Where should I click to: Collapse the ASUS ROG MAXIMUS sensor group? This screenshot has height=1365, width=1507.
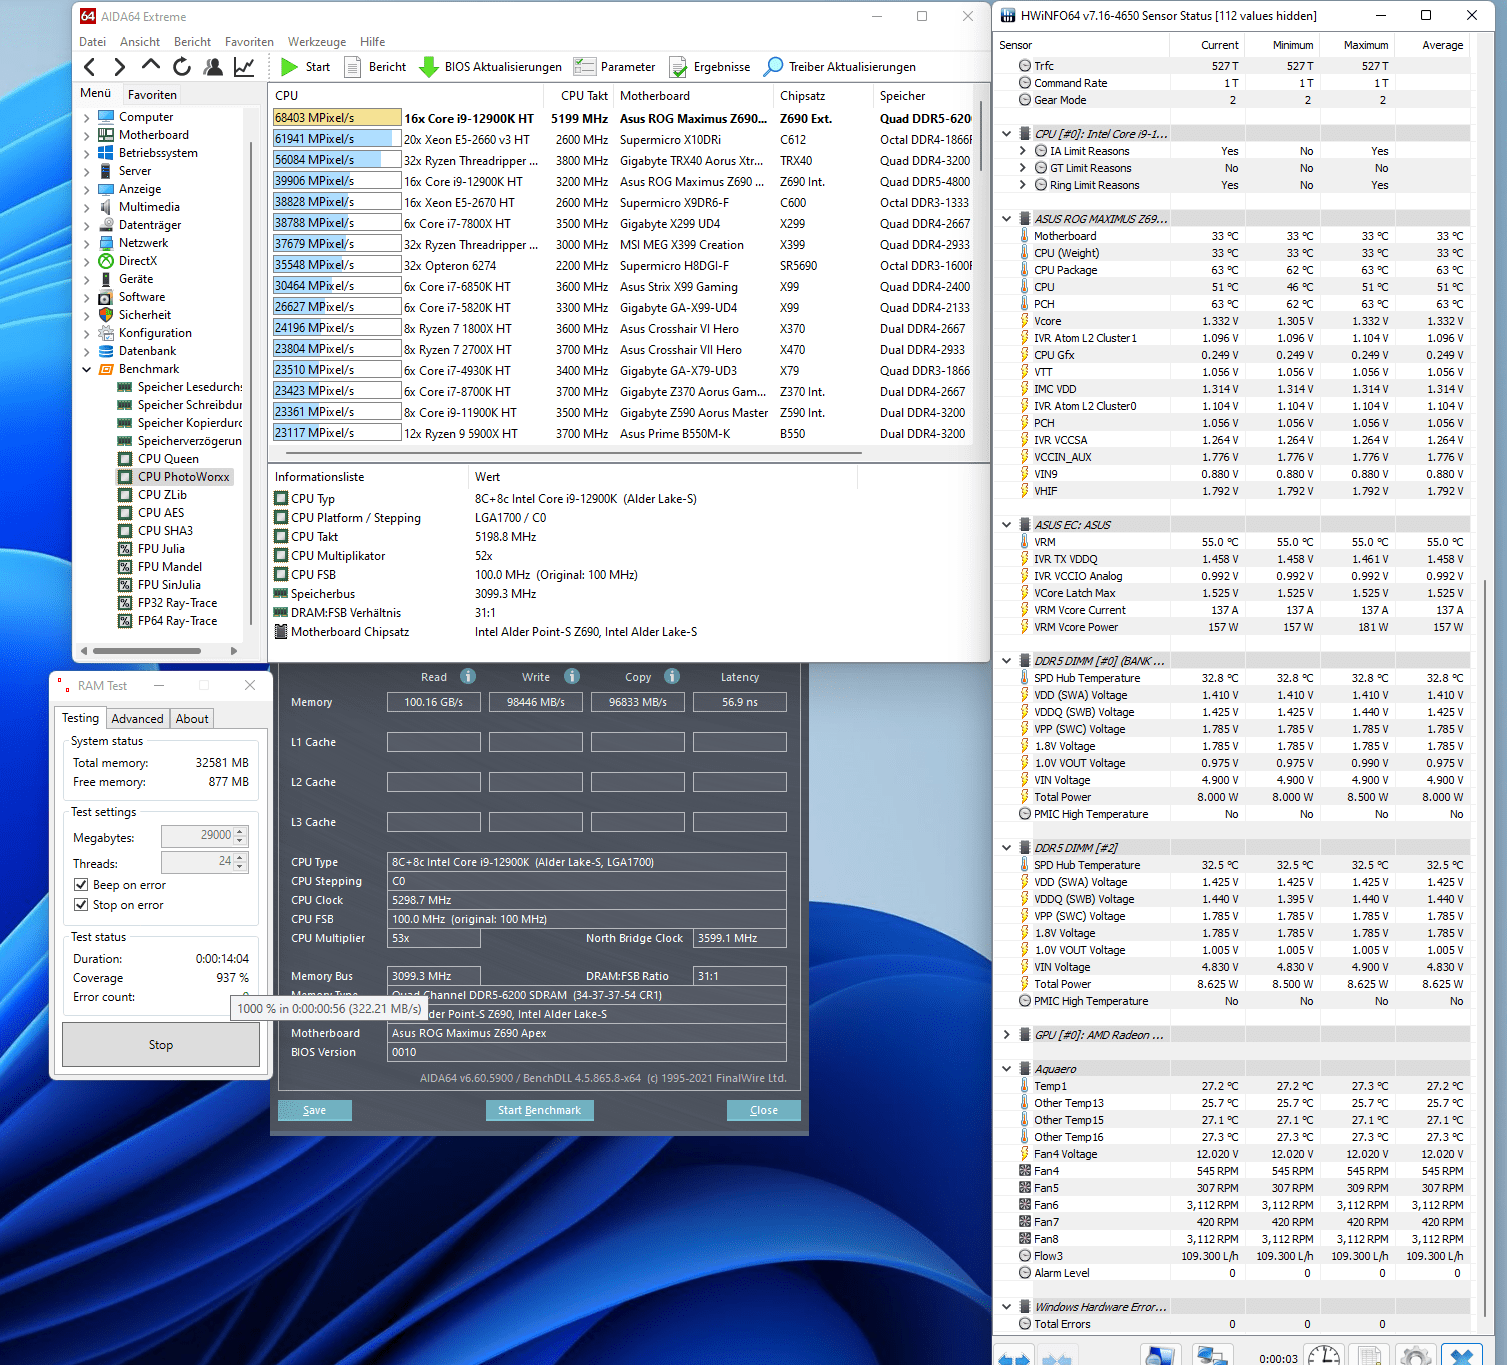point(1006,219)
